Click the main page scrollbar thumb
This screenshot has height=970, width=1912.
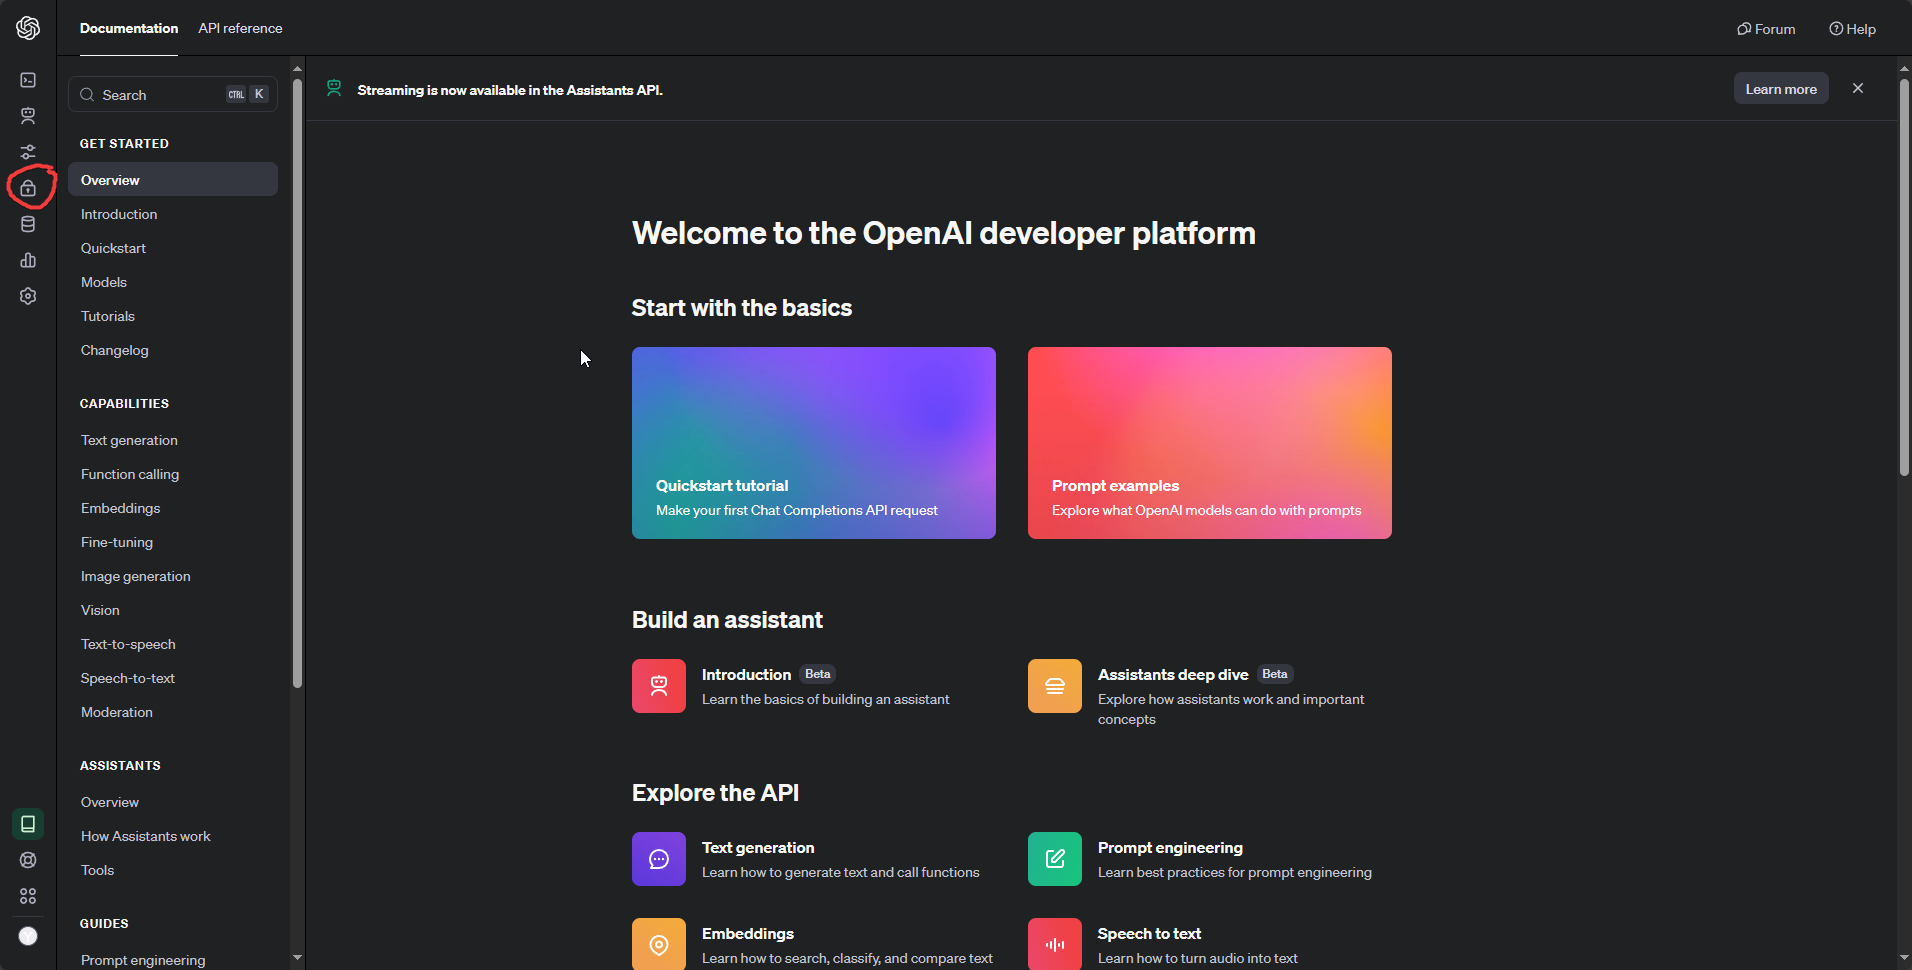(x=1904, y=277)
